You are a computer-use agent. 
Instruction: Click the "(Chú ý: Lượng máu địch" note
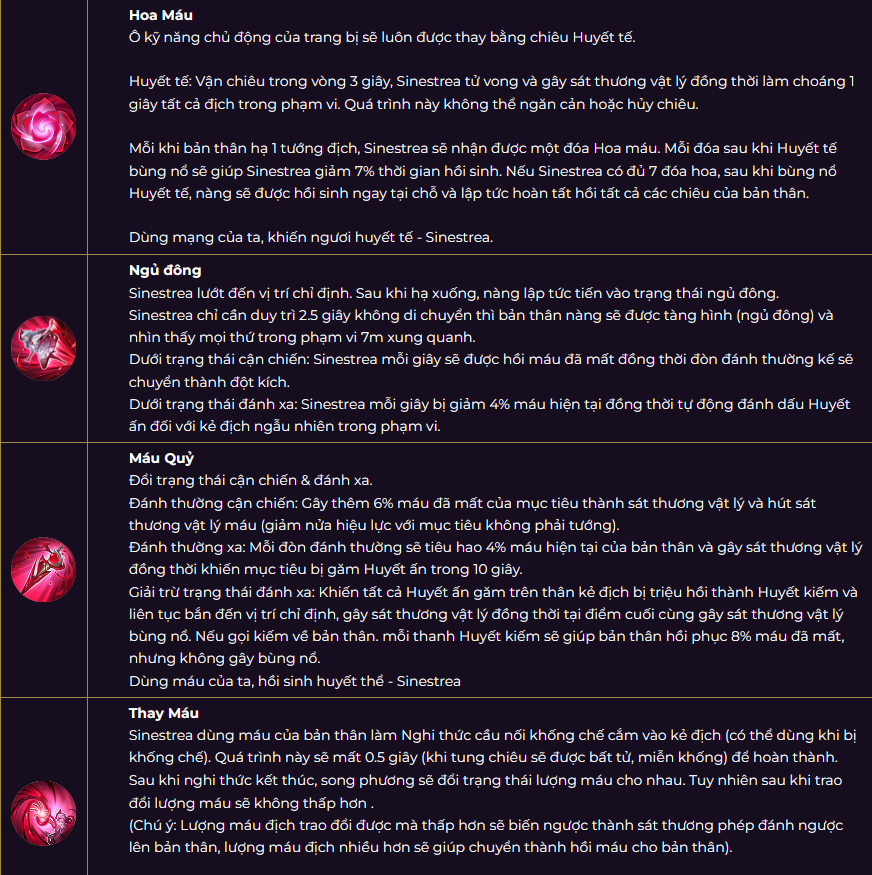click(x=486, y=825)
